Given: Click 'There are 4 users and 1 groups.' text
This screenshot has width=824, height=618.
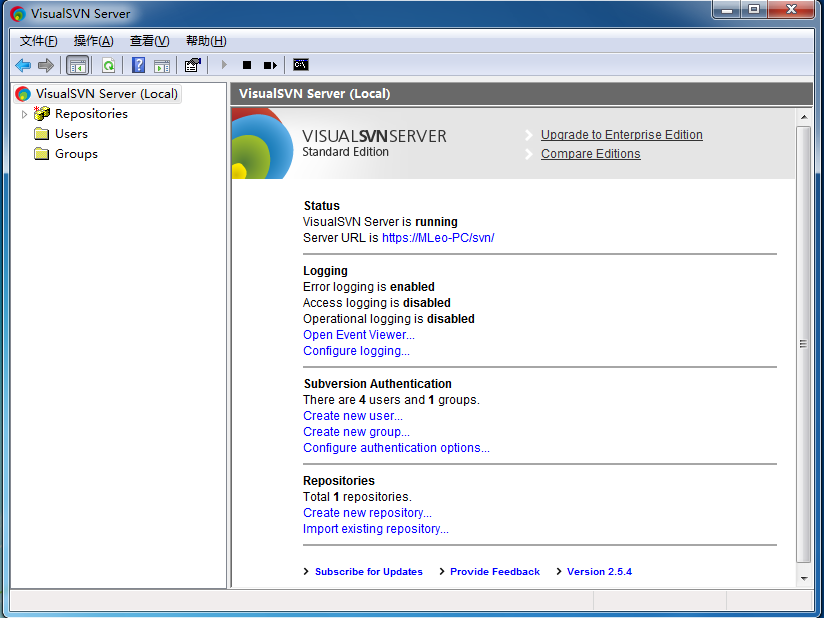Looking at the screenshot, I should (392, 400).
